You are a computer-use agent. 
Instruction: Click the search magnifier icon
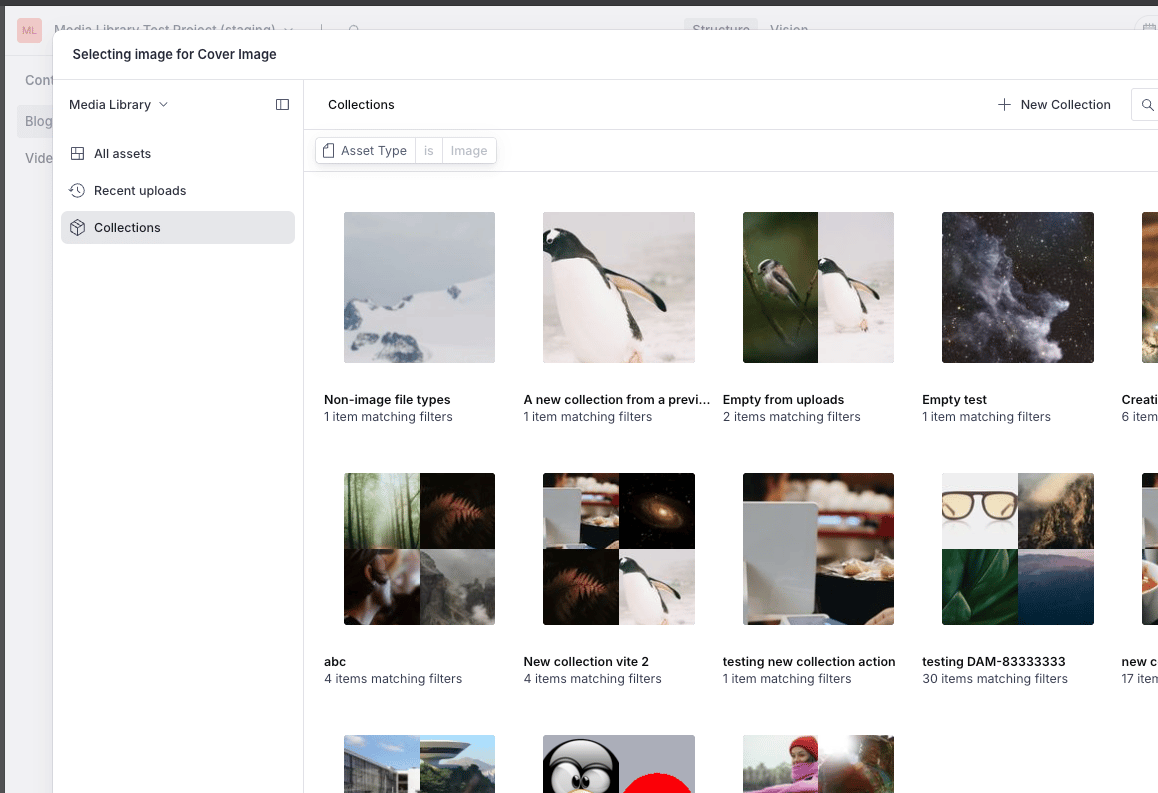point(1147,105)
